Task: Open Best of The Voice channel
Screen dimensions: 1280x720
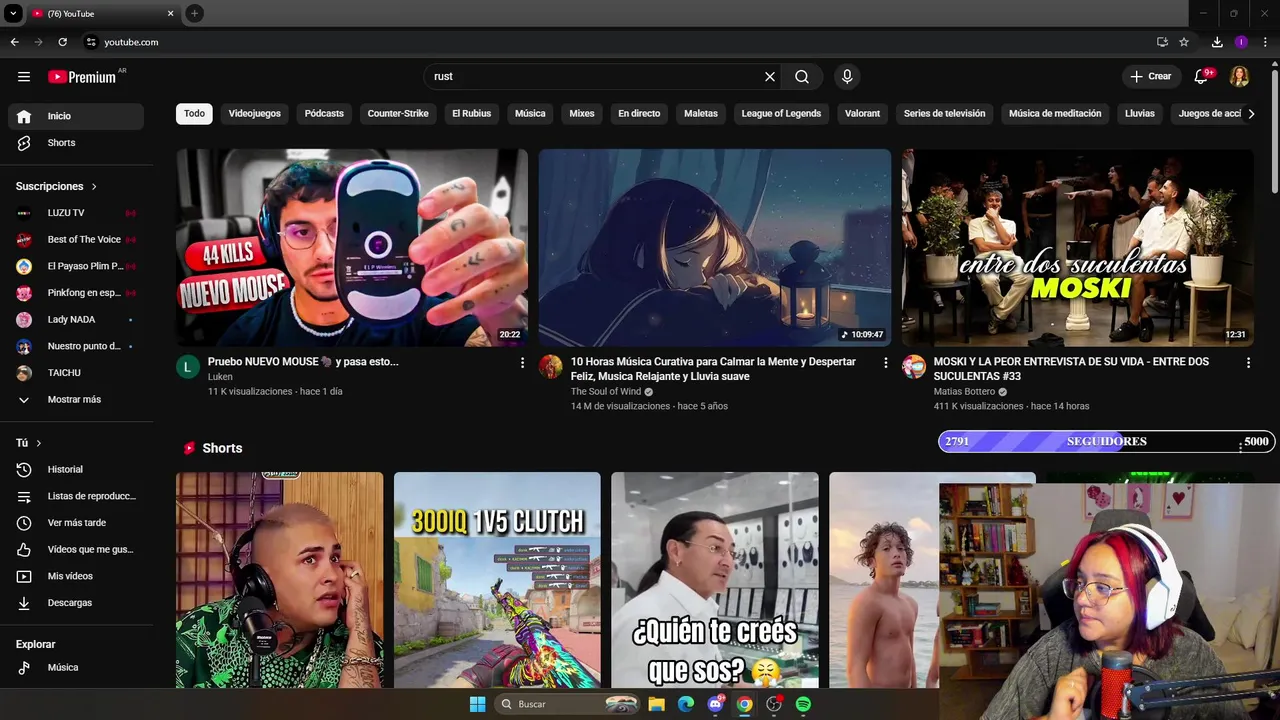Action: click(x=76, y=239)
